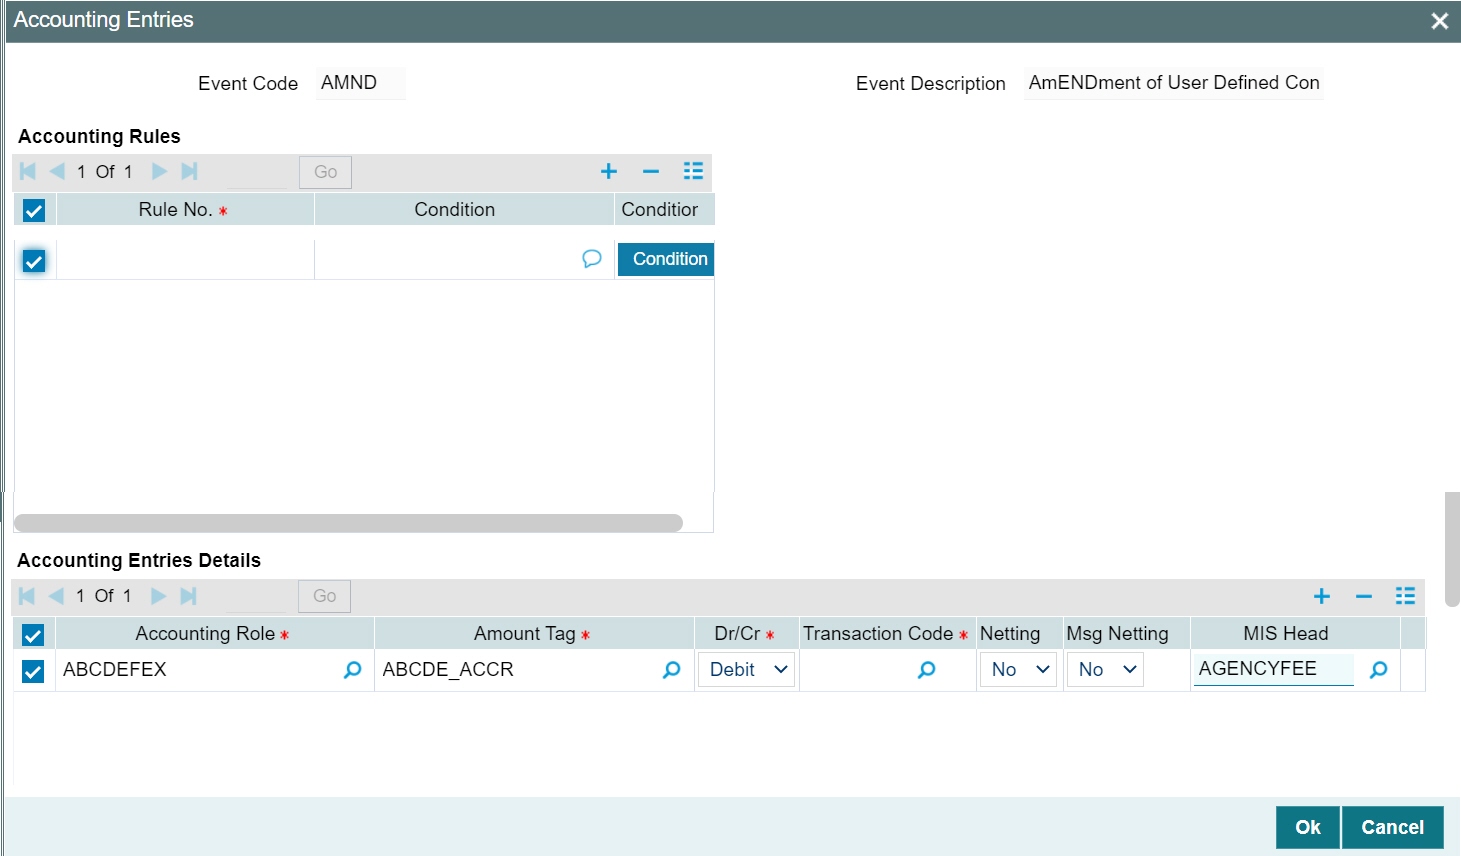This screenshot has width=1461, height=856.
Task: Add a row in Accounting Entries Details
Action: tap(1321, 596)
